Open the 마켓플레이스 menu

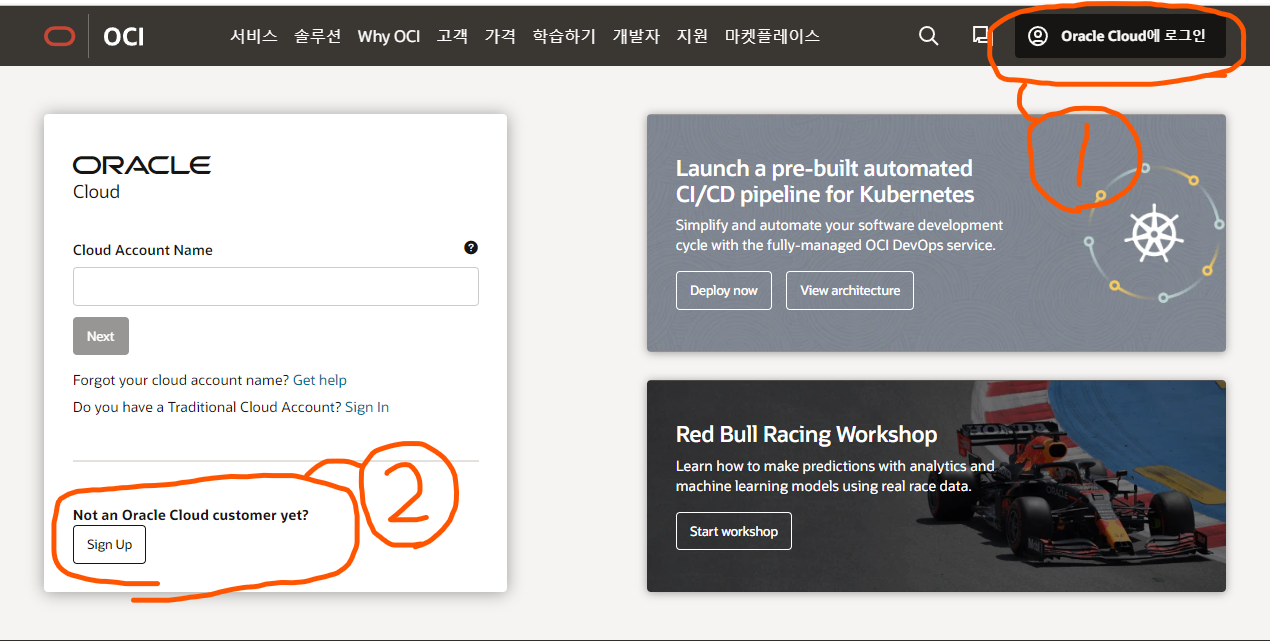pyautogui.click(x=772, y=36)
